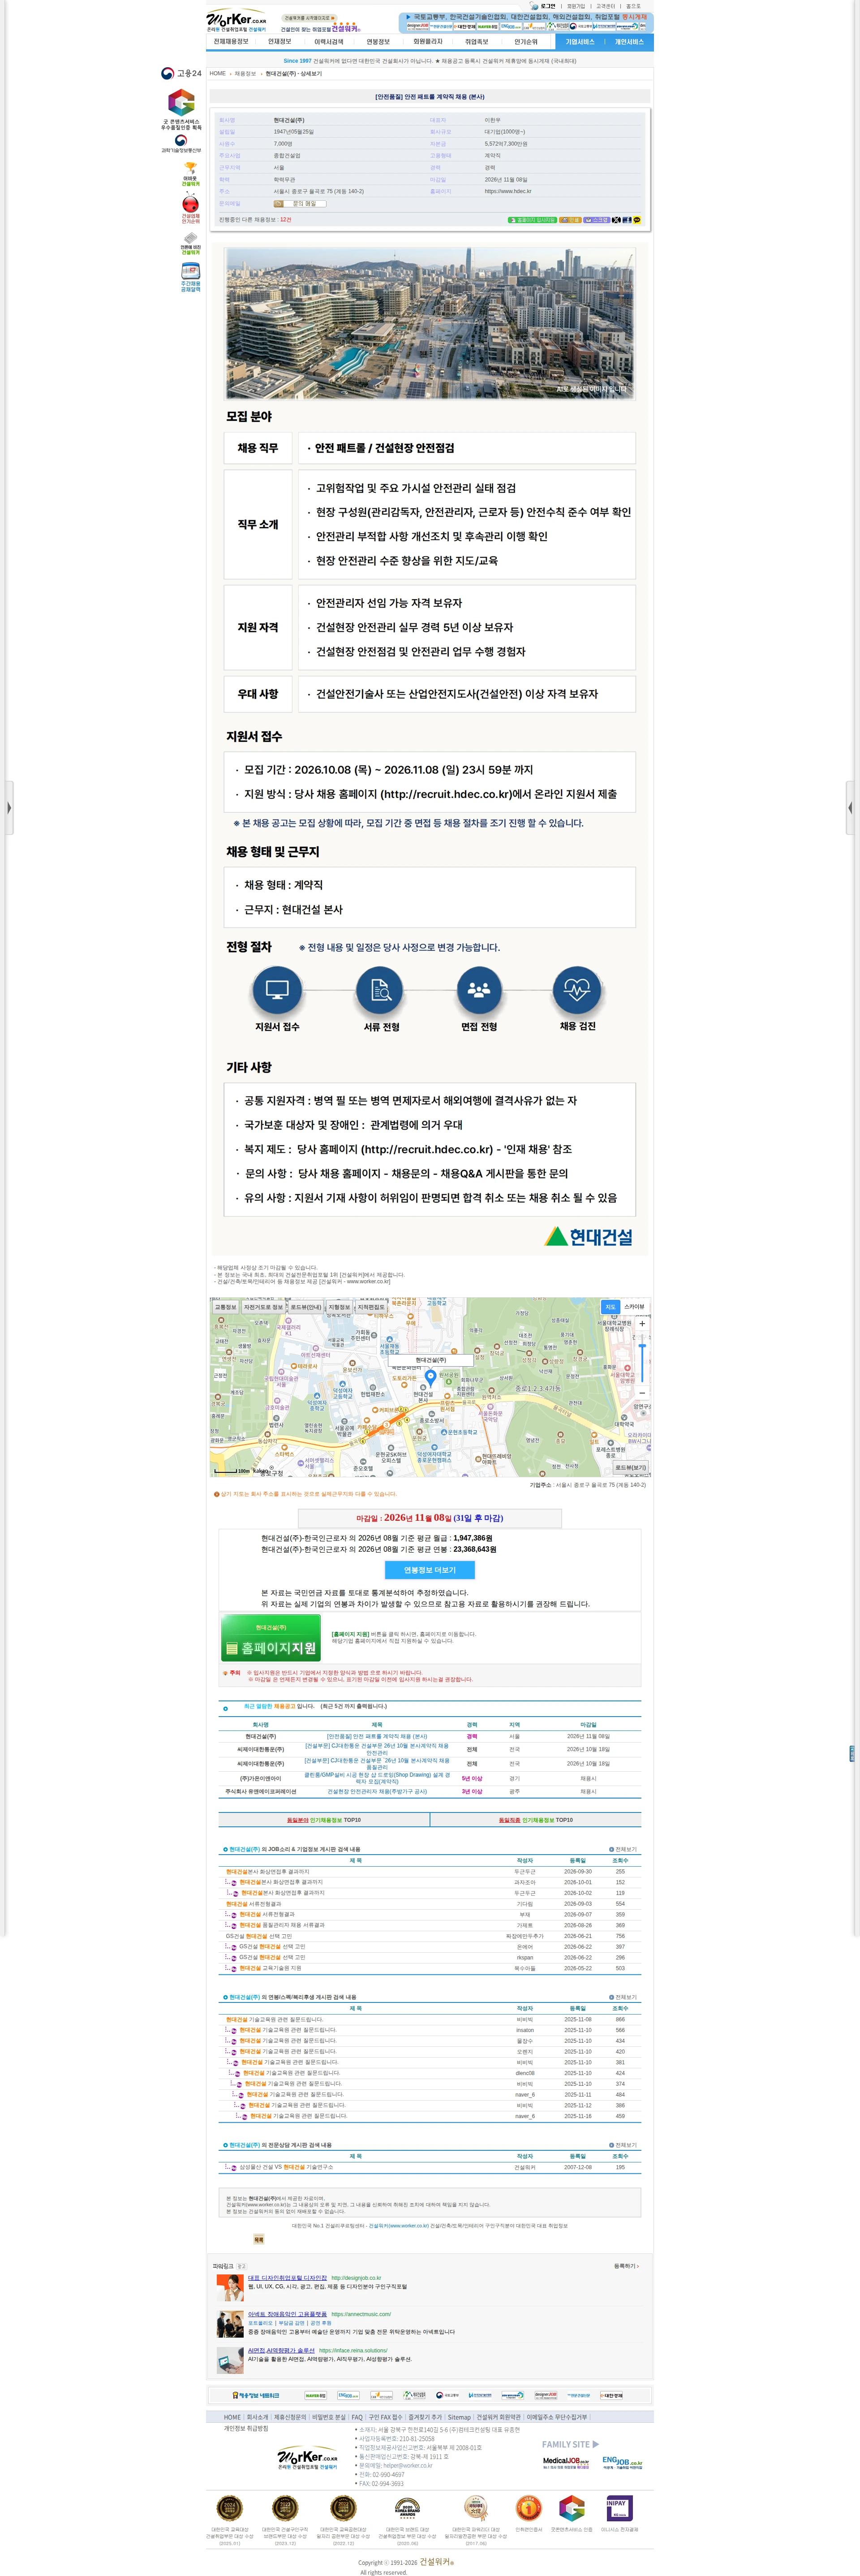Share posting via X icon
Screen dimensions: 860x2576
pyautogui.click(x=616, y=219)
